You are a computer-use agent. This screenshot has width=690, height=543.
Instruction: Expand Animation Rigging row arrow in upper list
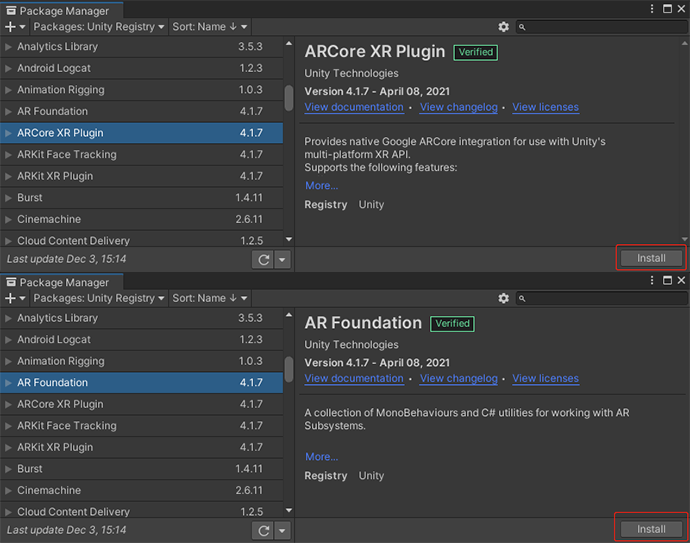pyautogui.click(x=8, y=90)
